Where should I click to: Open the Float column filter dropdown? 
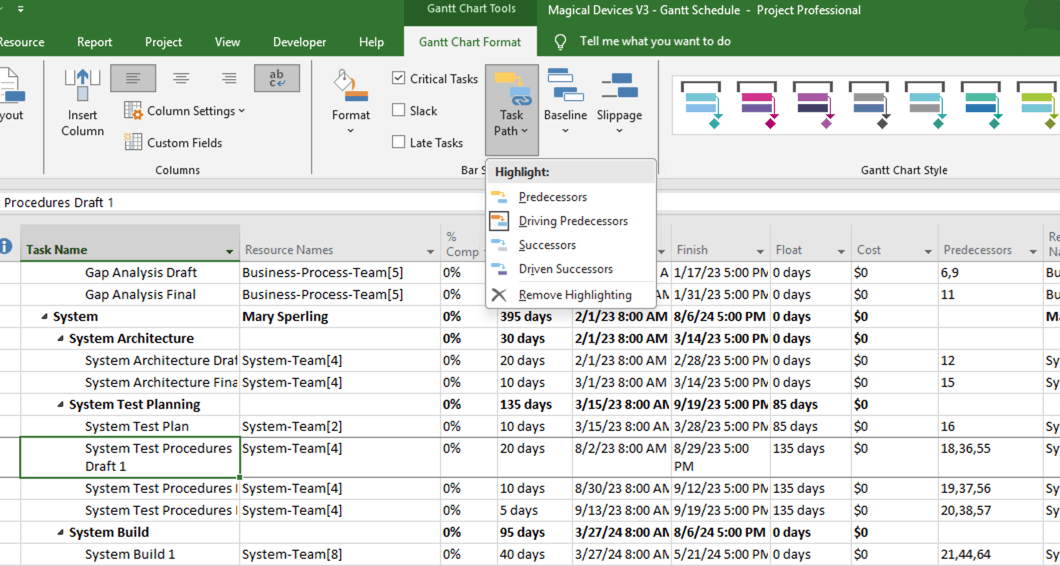tap(841, 252)
